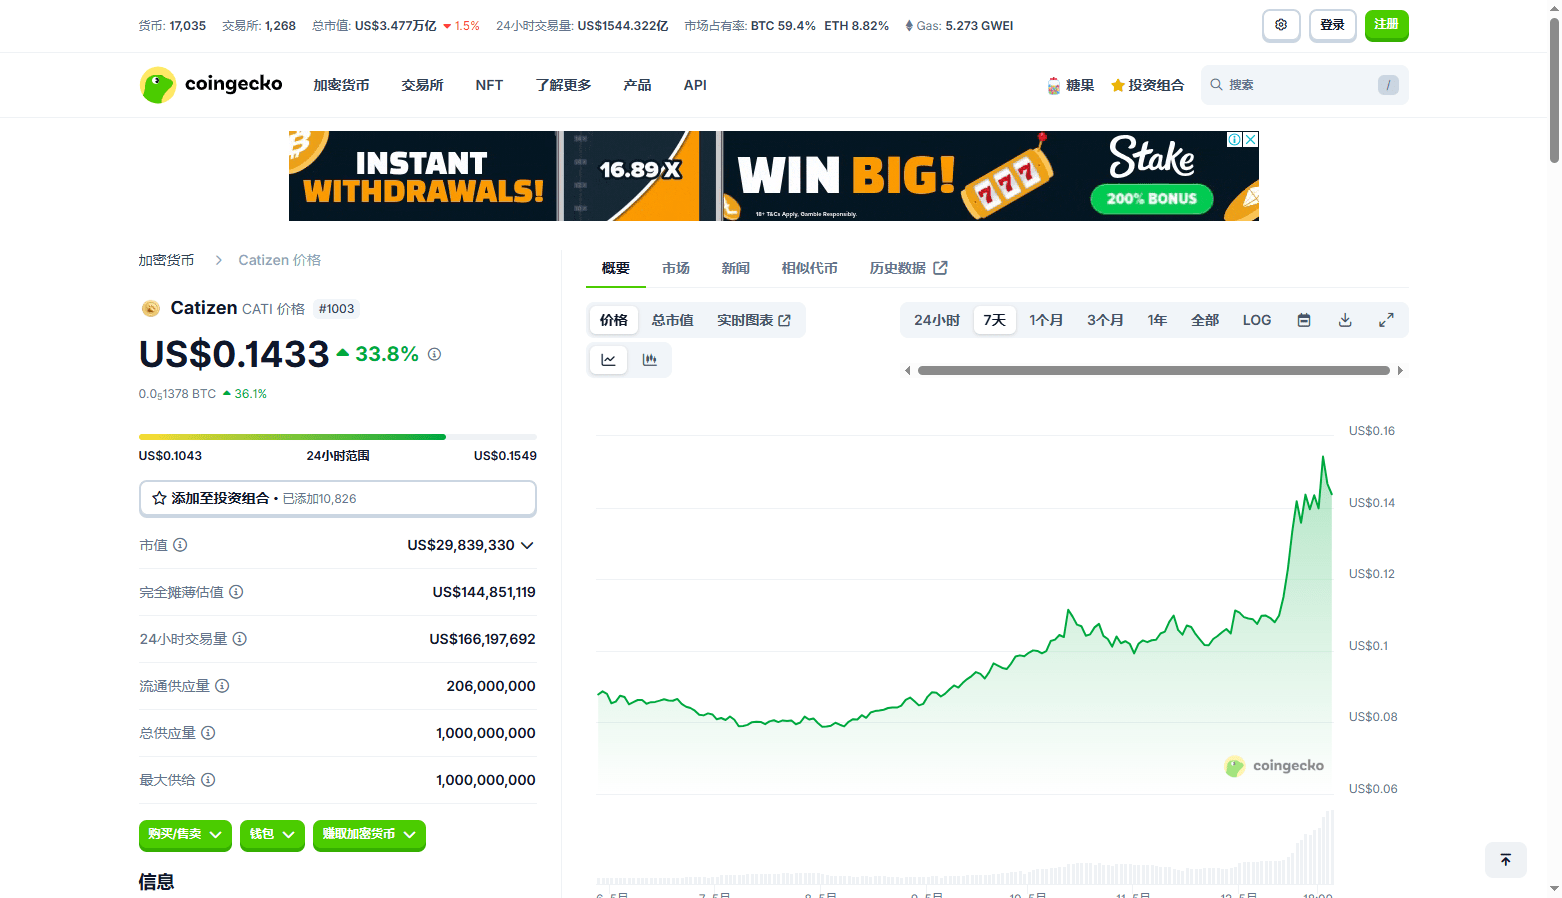Screen dimensions: 1562x898
Task: Click the 流通供应量 info icon
Action: coord(222,686)
